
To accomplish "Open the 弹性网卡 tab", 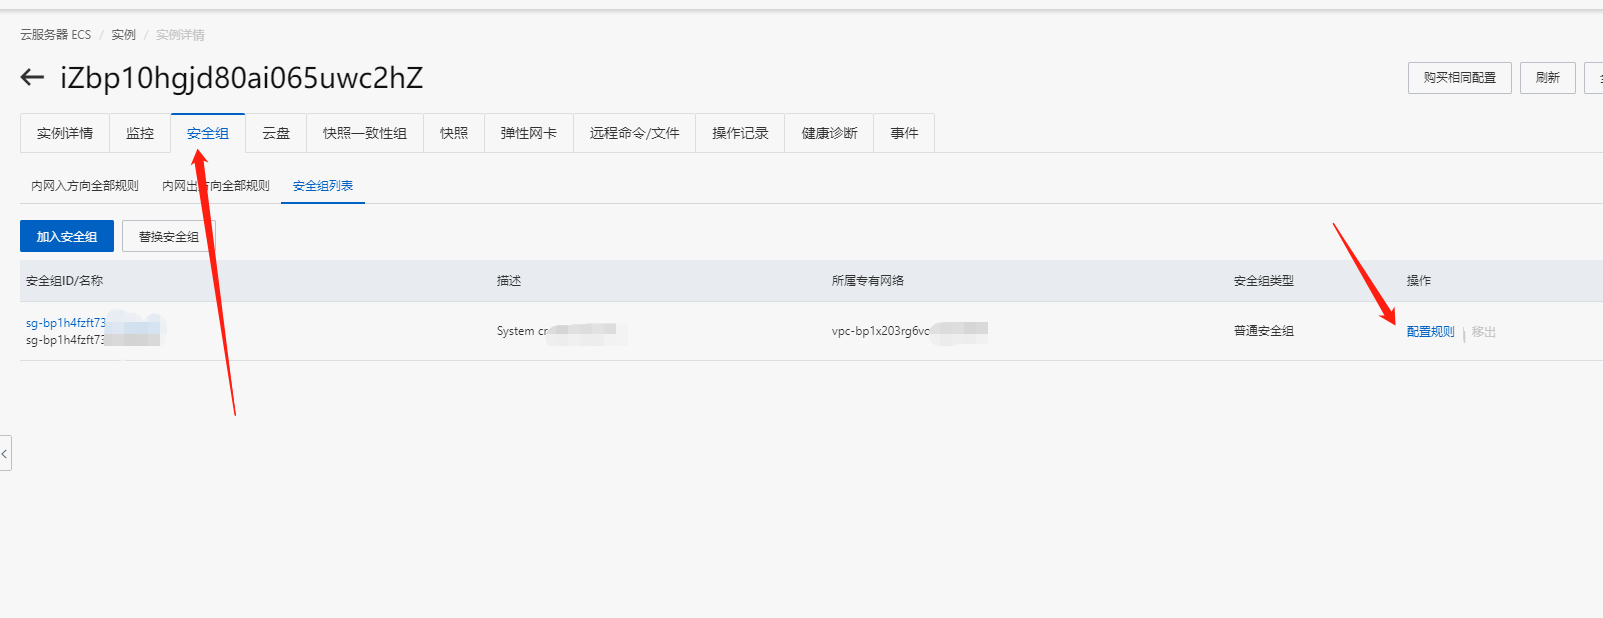I will coord(529,133).
